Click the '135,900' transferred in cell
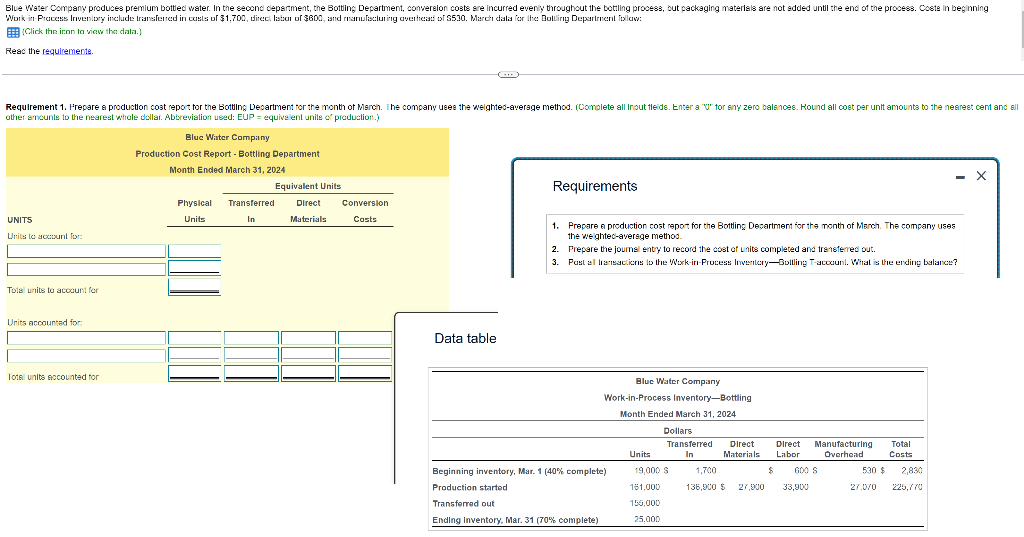 tap(701, 487)
